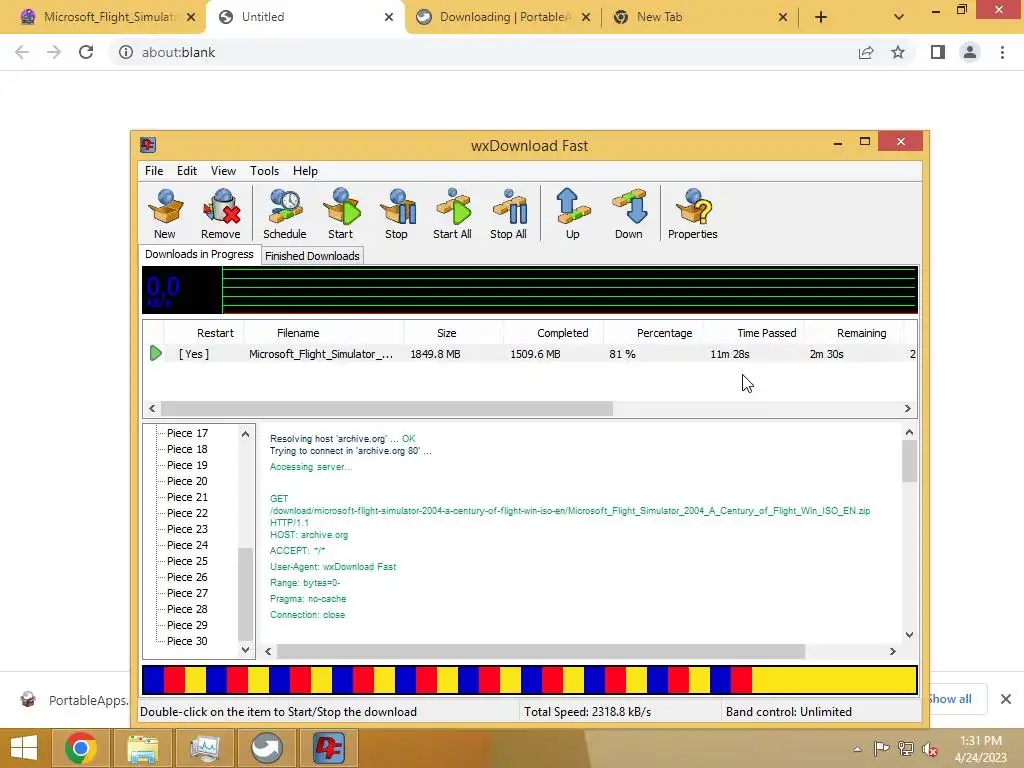Screen dimensions: 1024x768
Task: Click the wxDownload Fast title bar icon
Action: pos(148,145)
